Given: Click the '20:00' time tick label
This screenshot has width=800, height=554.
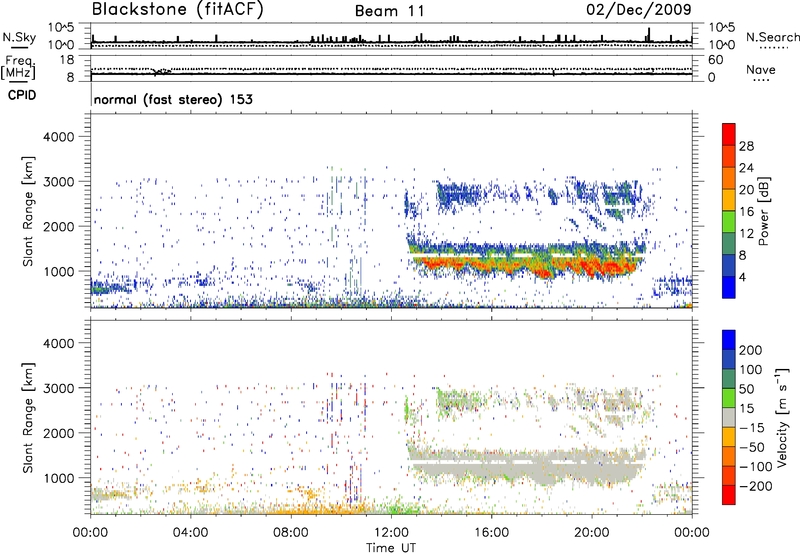Looking at the screenshot, I should coord(591,533).
